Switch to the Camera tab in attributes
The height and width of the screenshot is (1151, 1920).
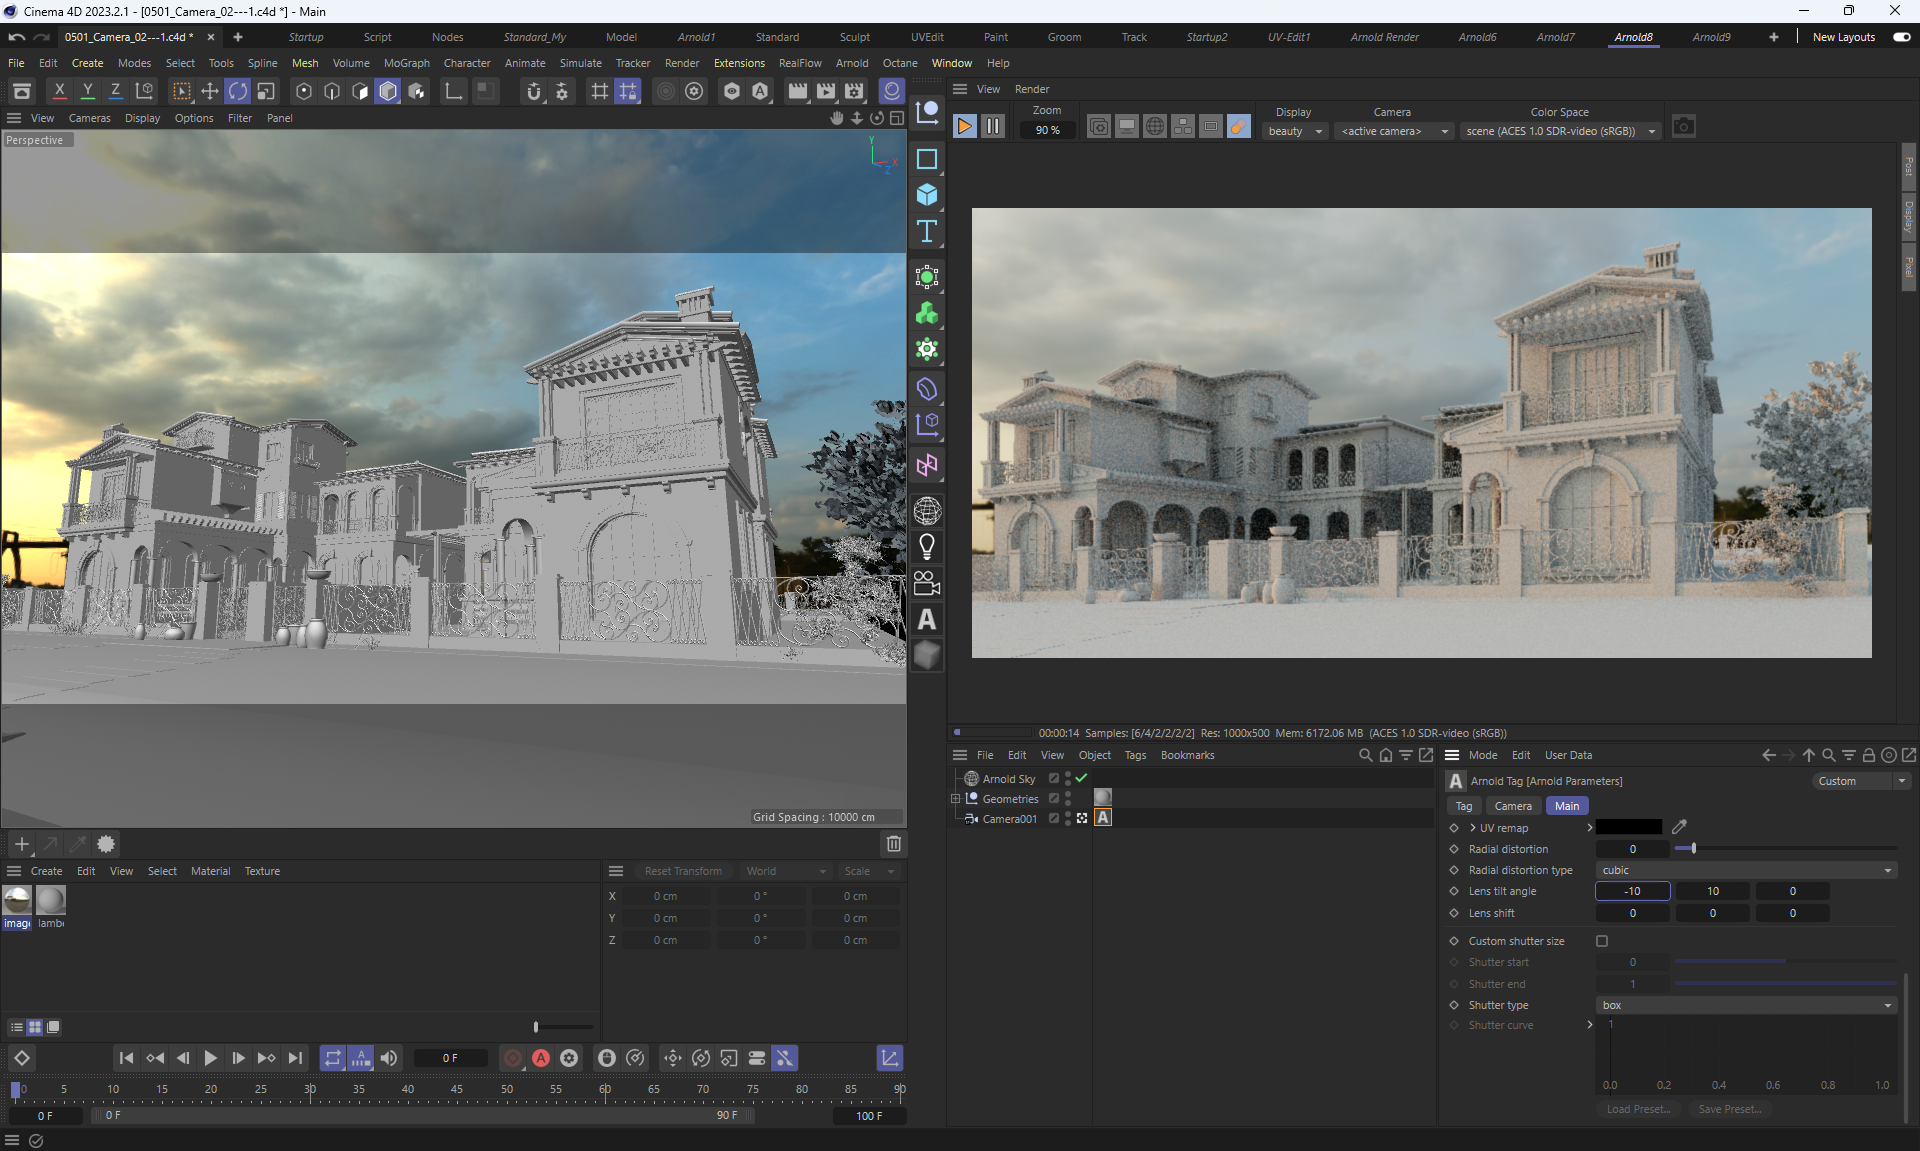tap(1512, 806)
